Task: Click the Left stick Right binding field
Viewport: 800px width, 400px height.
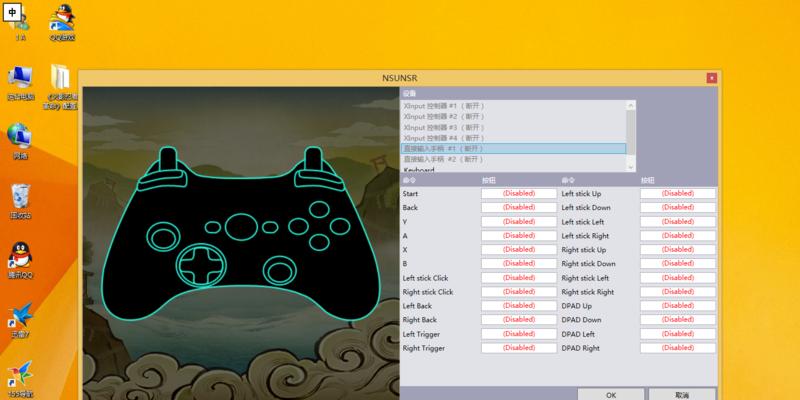Action: (x=678, y=236)
